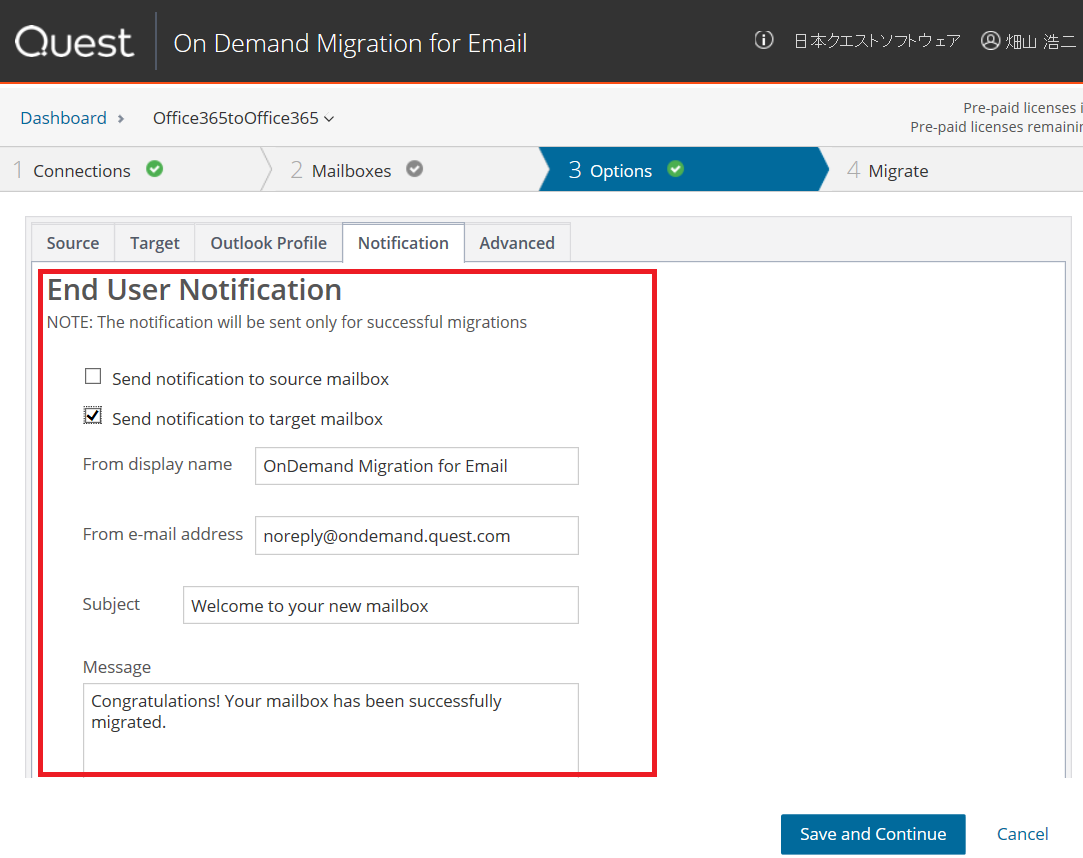Open the Advanced tab
The width and height of the screenshot is (1083, 858).
tap(517, 243)
